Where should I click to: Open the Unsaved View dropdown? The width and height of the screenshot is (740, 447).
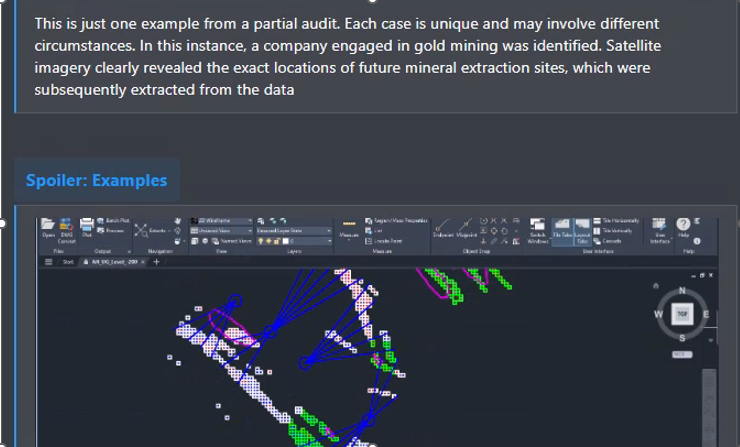(221, 230)
